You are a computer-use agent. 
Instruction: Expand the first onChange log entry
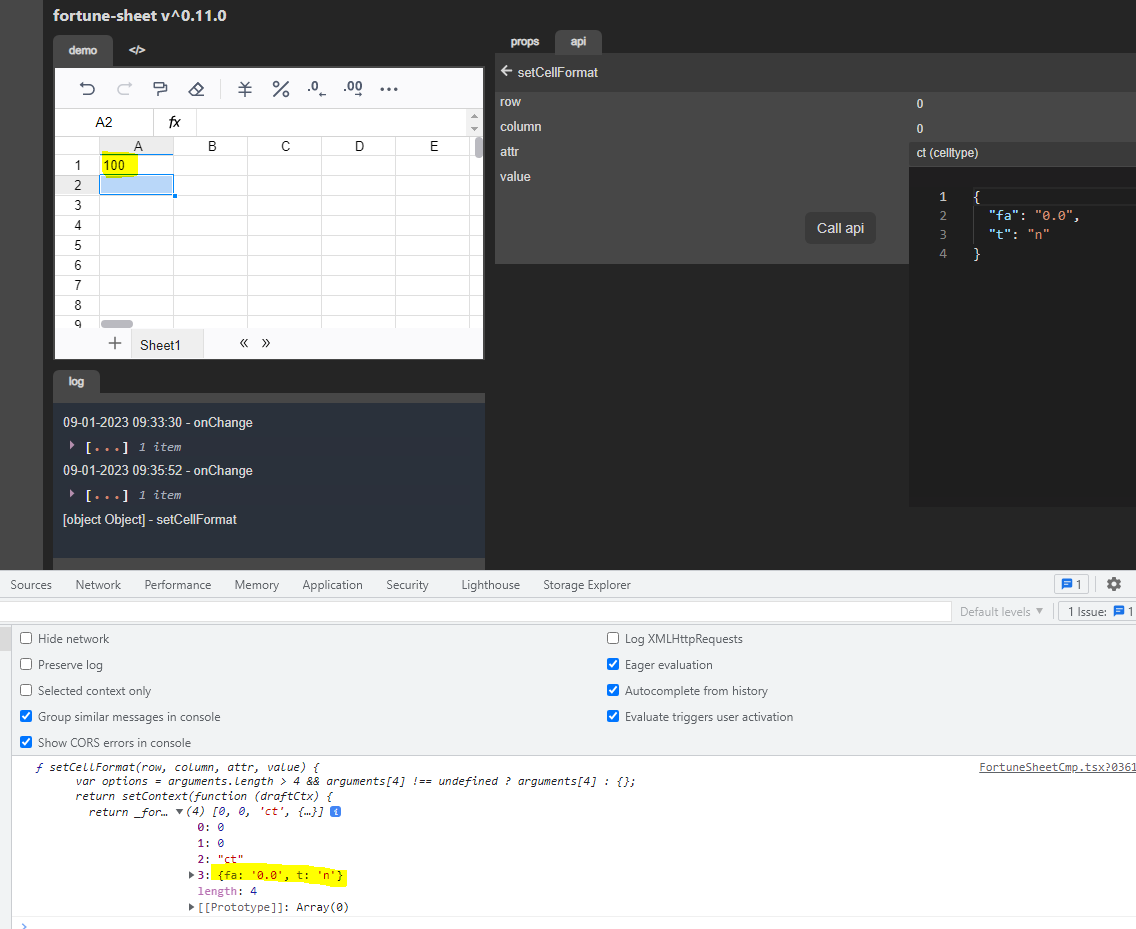71,446
